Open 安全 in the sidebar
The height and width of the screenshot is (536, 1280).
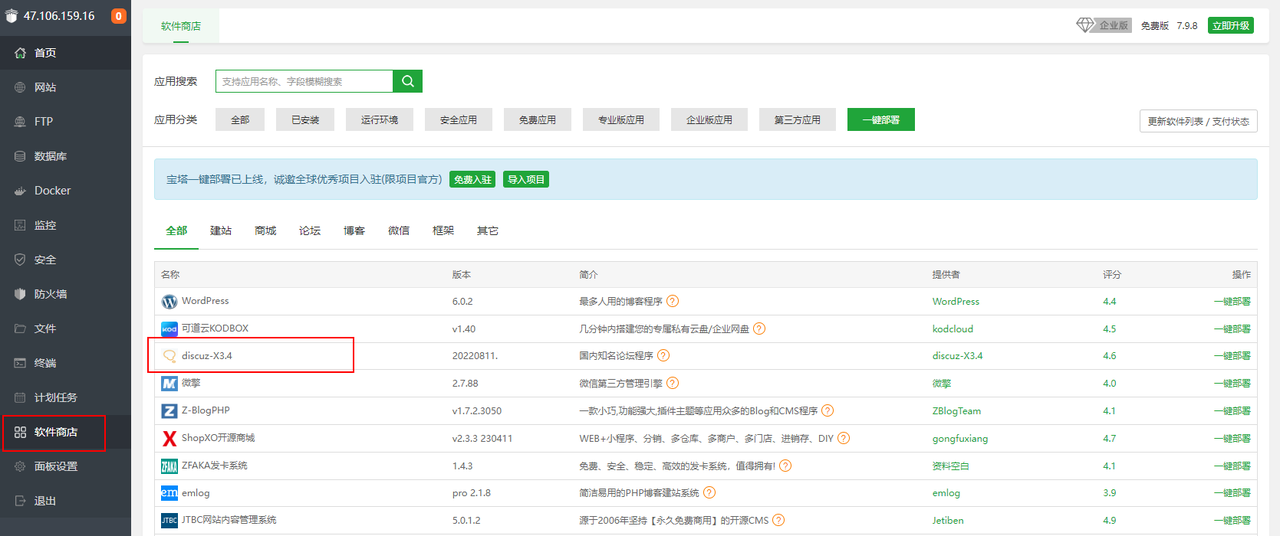coord(65,260)
